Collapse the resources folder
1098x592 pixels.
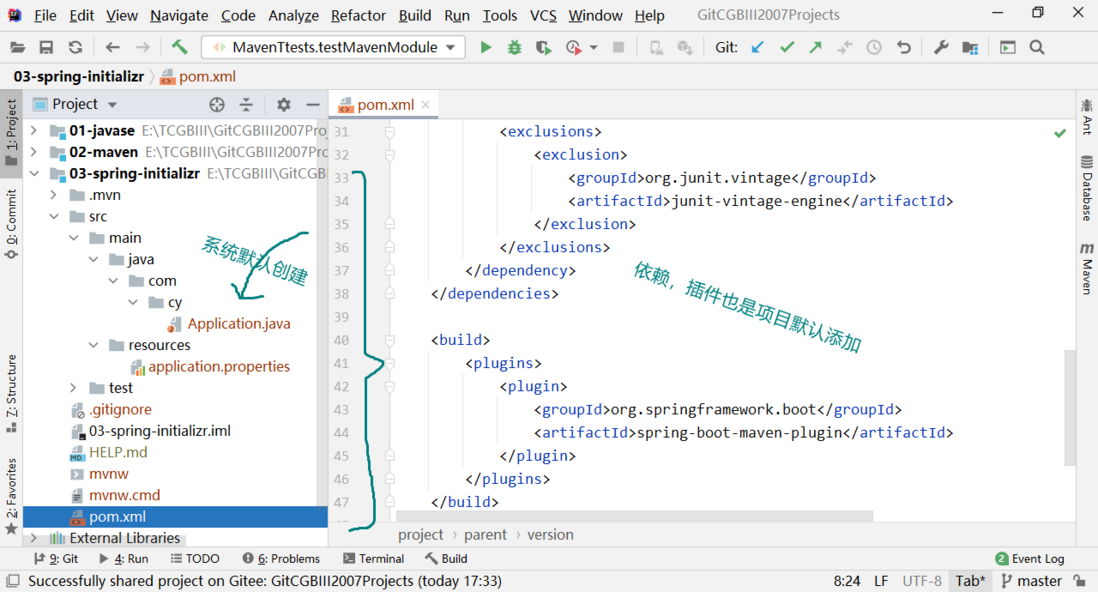pyautogui.click(x=93, y=345)
